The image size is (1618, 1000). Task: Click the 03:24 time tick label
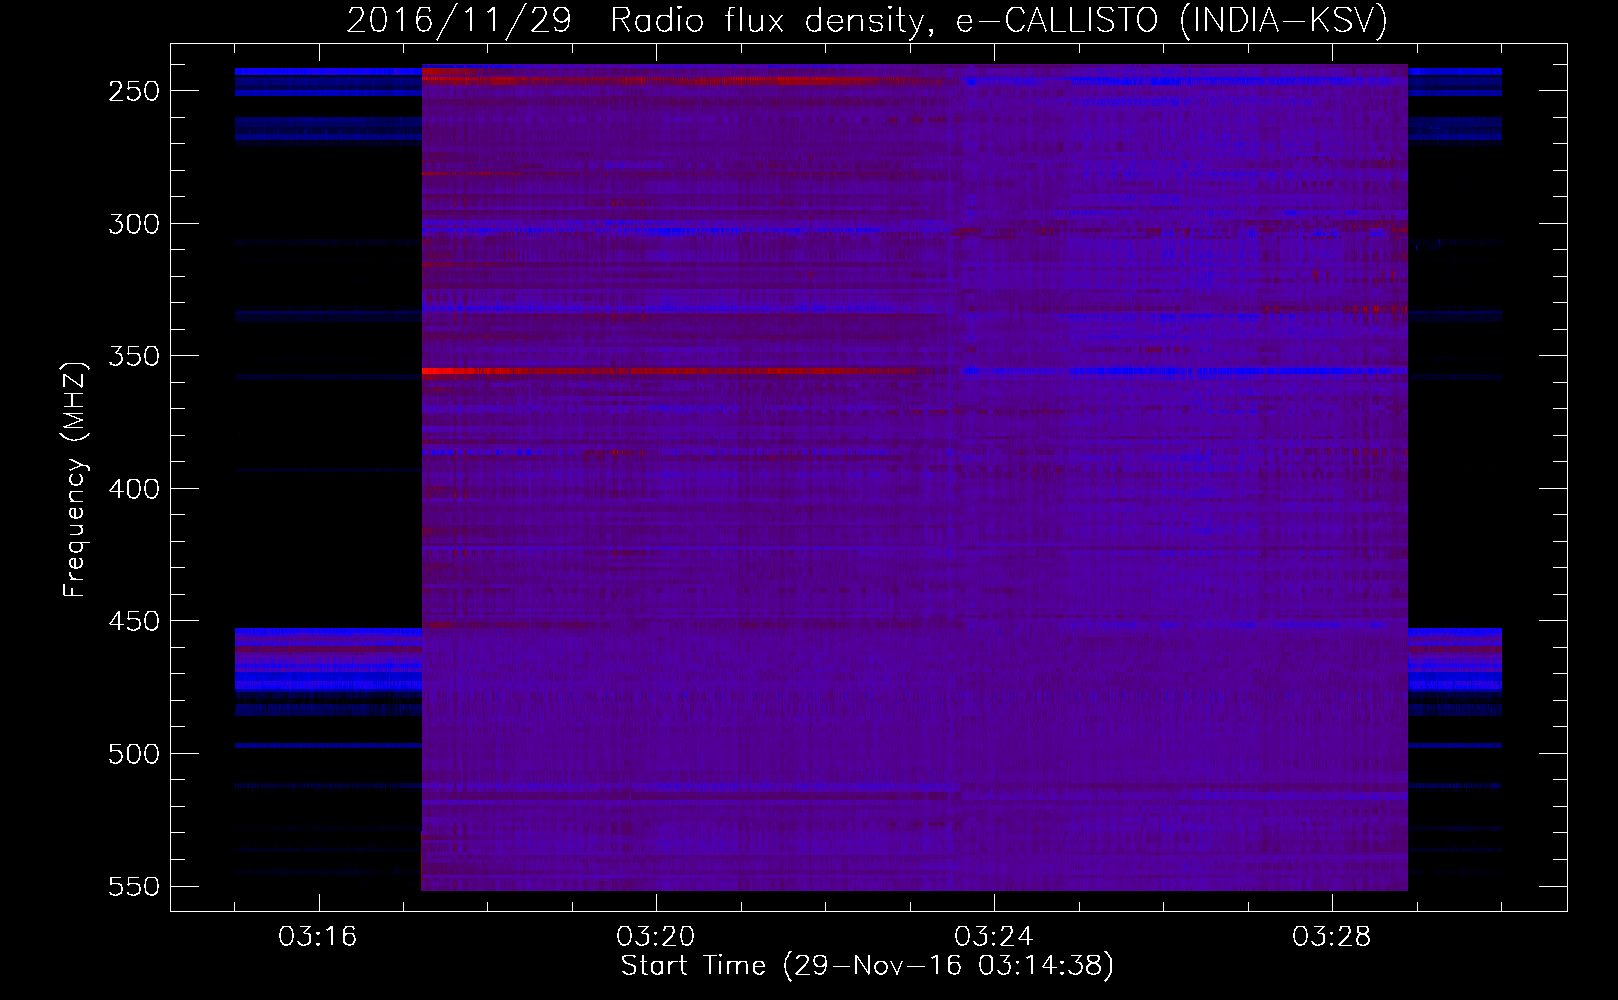[x=994, y=937]
